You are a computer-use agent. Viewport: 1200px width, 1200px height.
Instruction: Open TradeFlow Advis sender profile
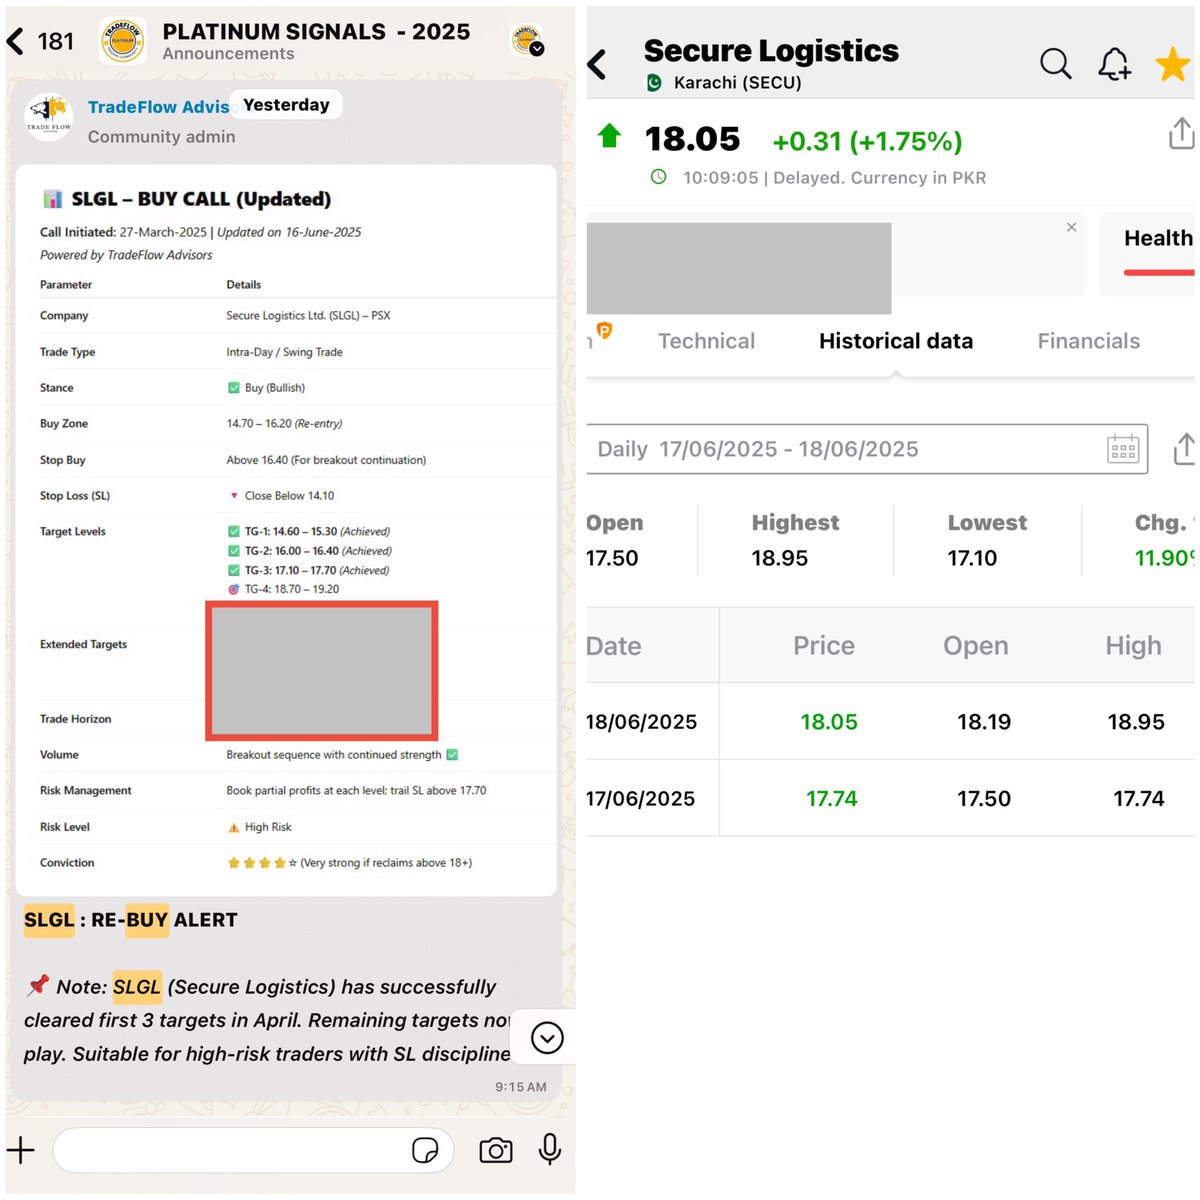[x=158, y=106]
